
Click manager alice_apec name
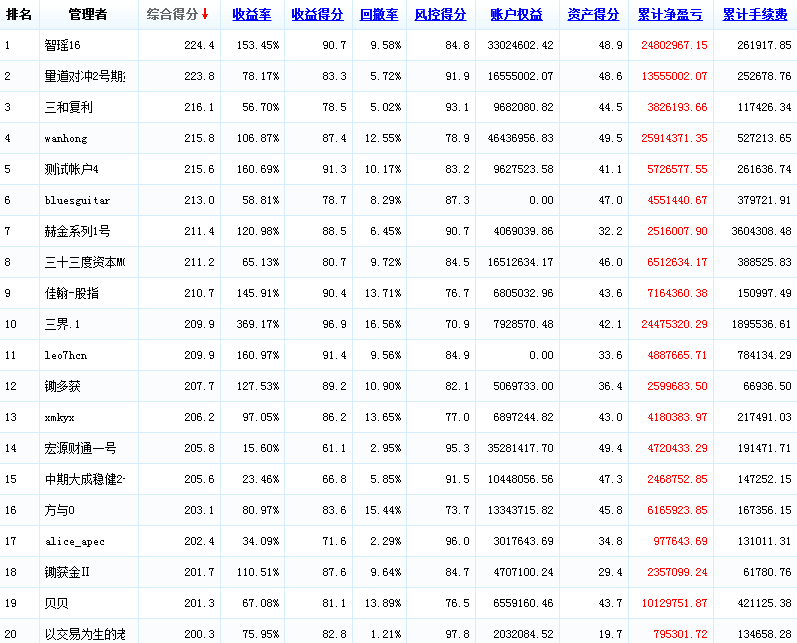coord(74,542)
